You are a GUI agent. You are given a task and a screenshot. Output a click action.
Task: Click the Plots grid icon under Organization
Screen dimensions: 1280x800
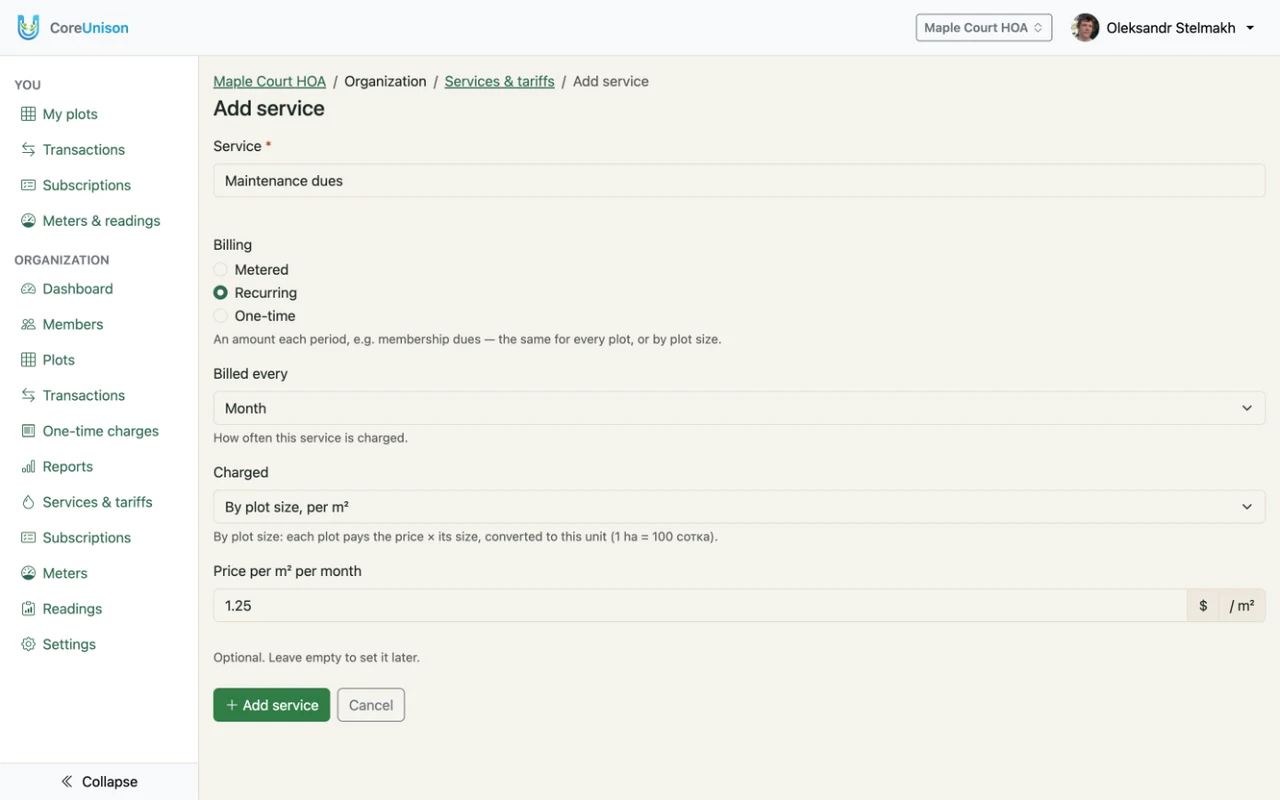tap(28, 360)
